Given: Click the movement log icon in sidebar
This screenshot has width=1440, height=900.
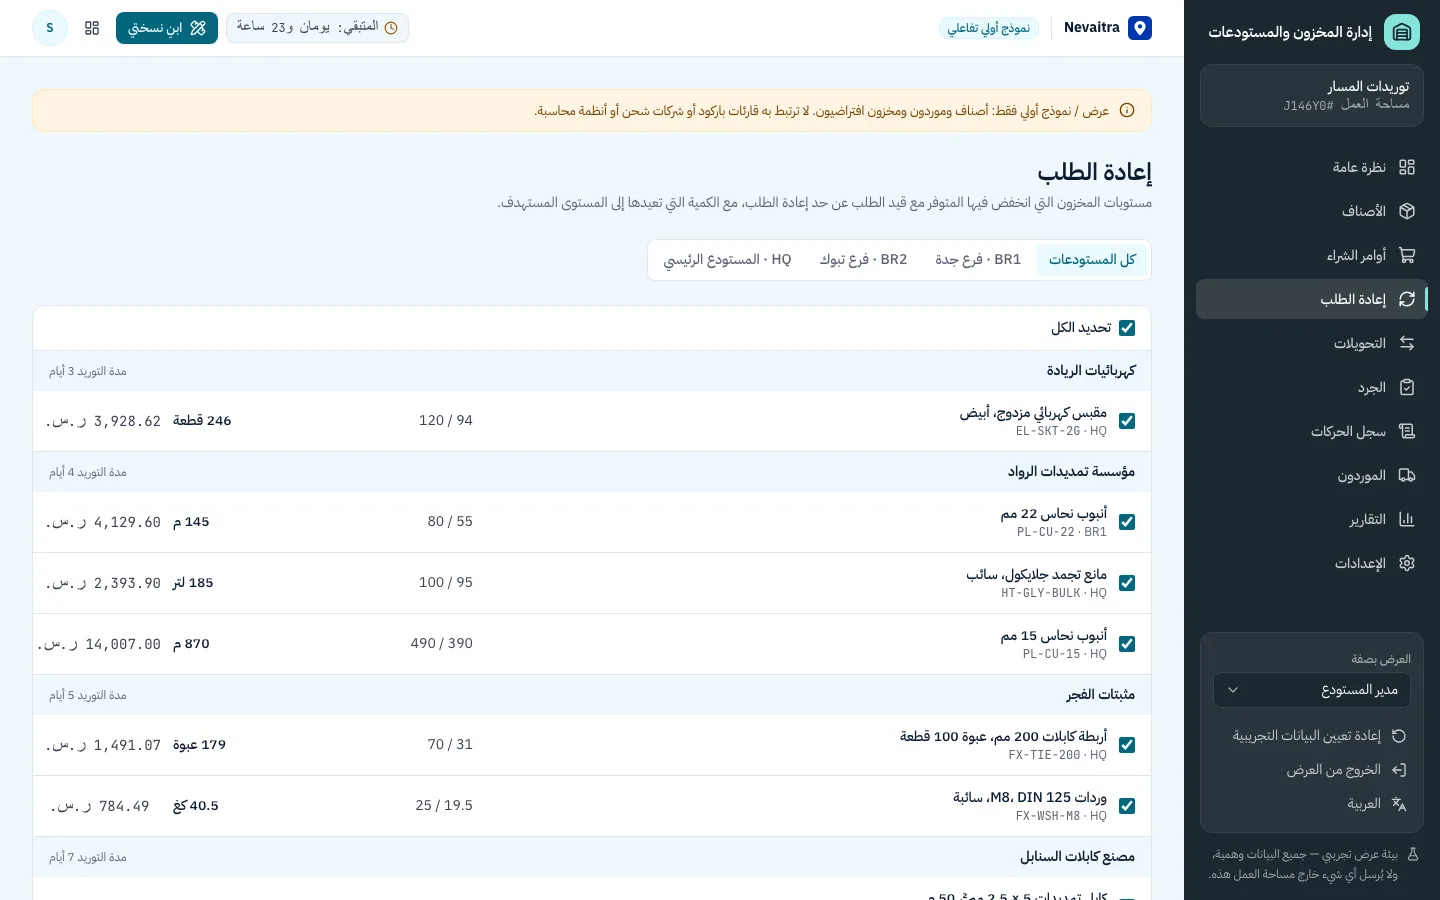Looking at the screenshot, I should (x=1407, y=431).
